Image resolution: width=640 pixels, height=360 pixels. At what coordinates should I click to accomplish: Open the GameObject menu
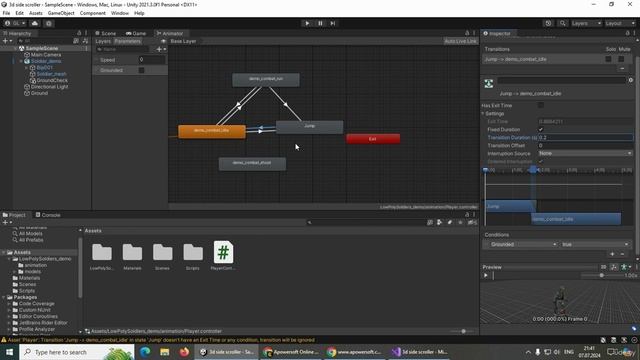coord(61,13)
